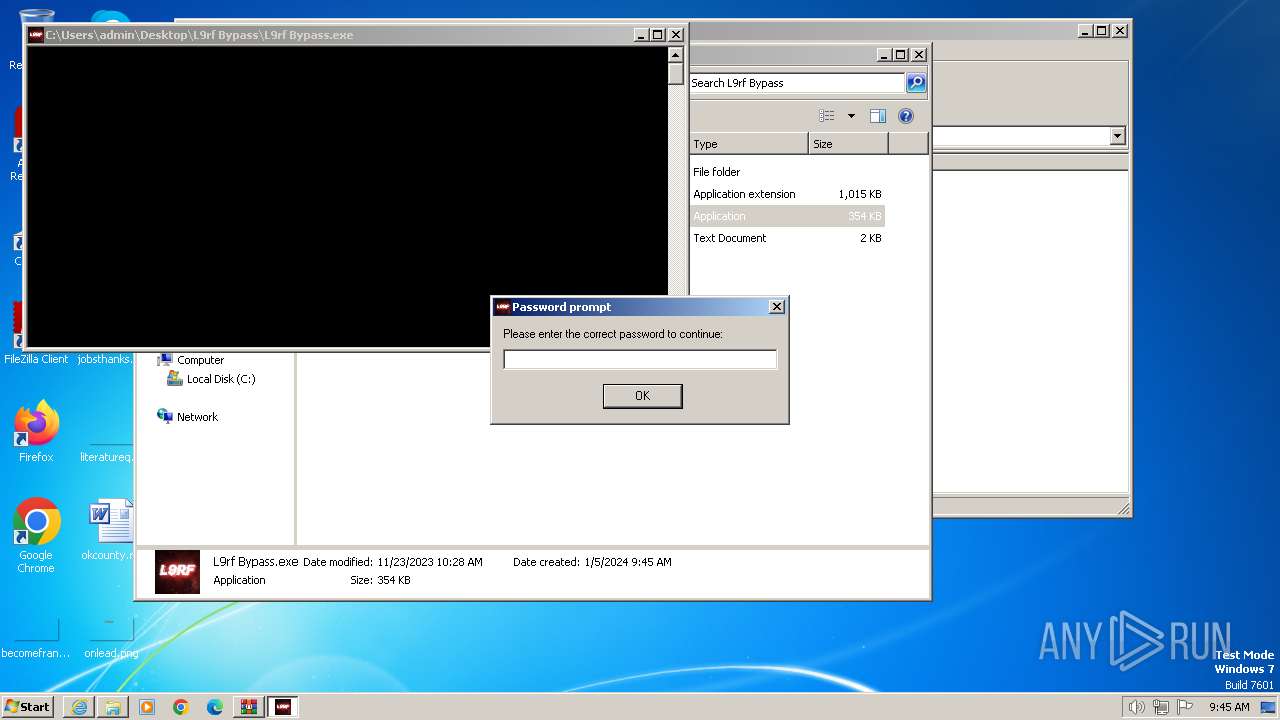Change view using the Explorer view icon
The height and width of the screenshot is (720, 1280).
coord(827,116)
